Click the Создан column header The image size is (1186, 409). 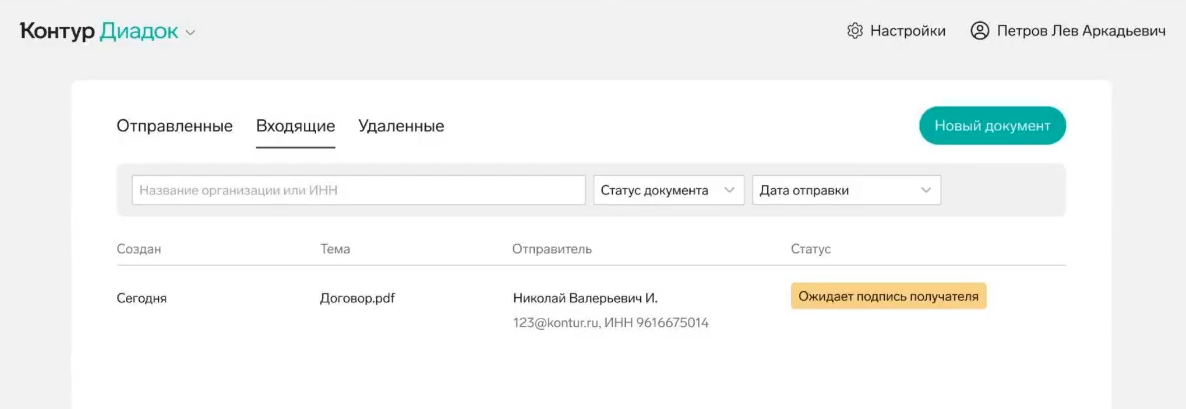[139, 249]
